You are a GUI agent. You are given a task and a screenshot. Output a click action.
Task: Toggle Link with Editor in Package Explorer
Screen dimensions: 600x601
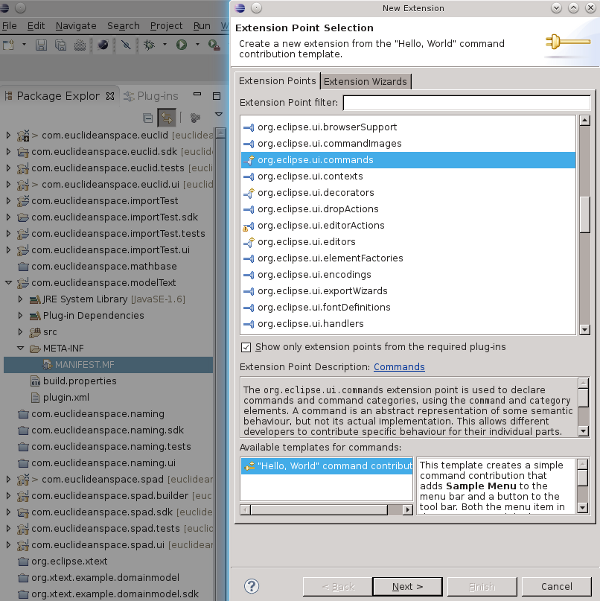coord(167,118)
